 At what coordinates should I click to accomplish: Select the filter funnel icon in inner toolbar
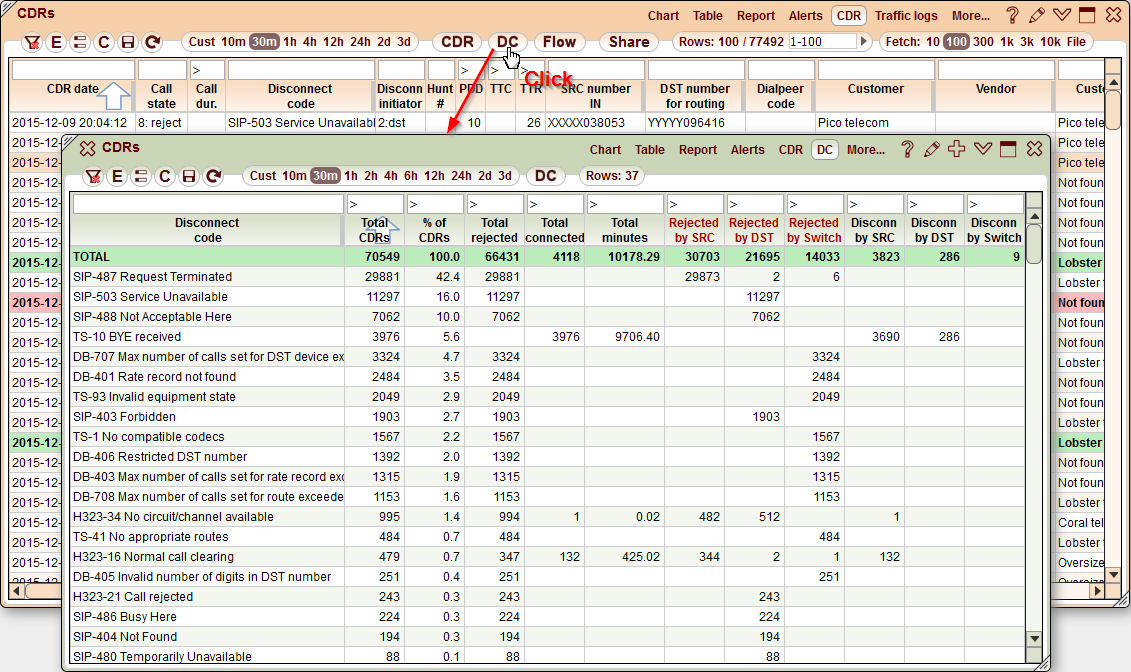click(93, 177)
